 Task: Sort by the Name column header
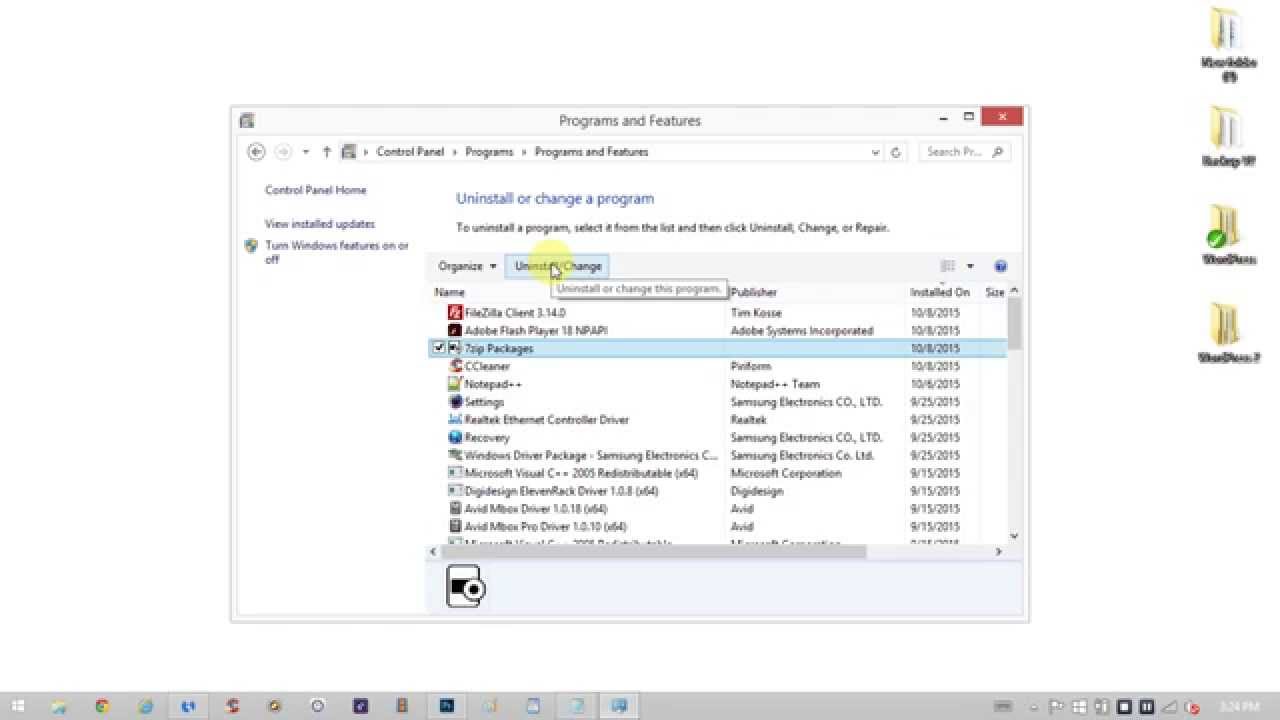(450, 292)
